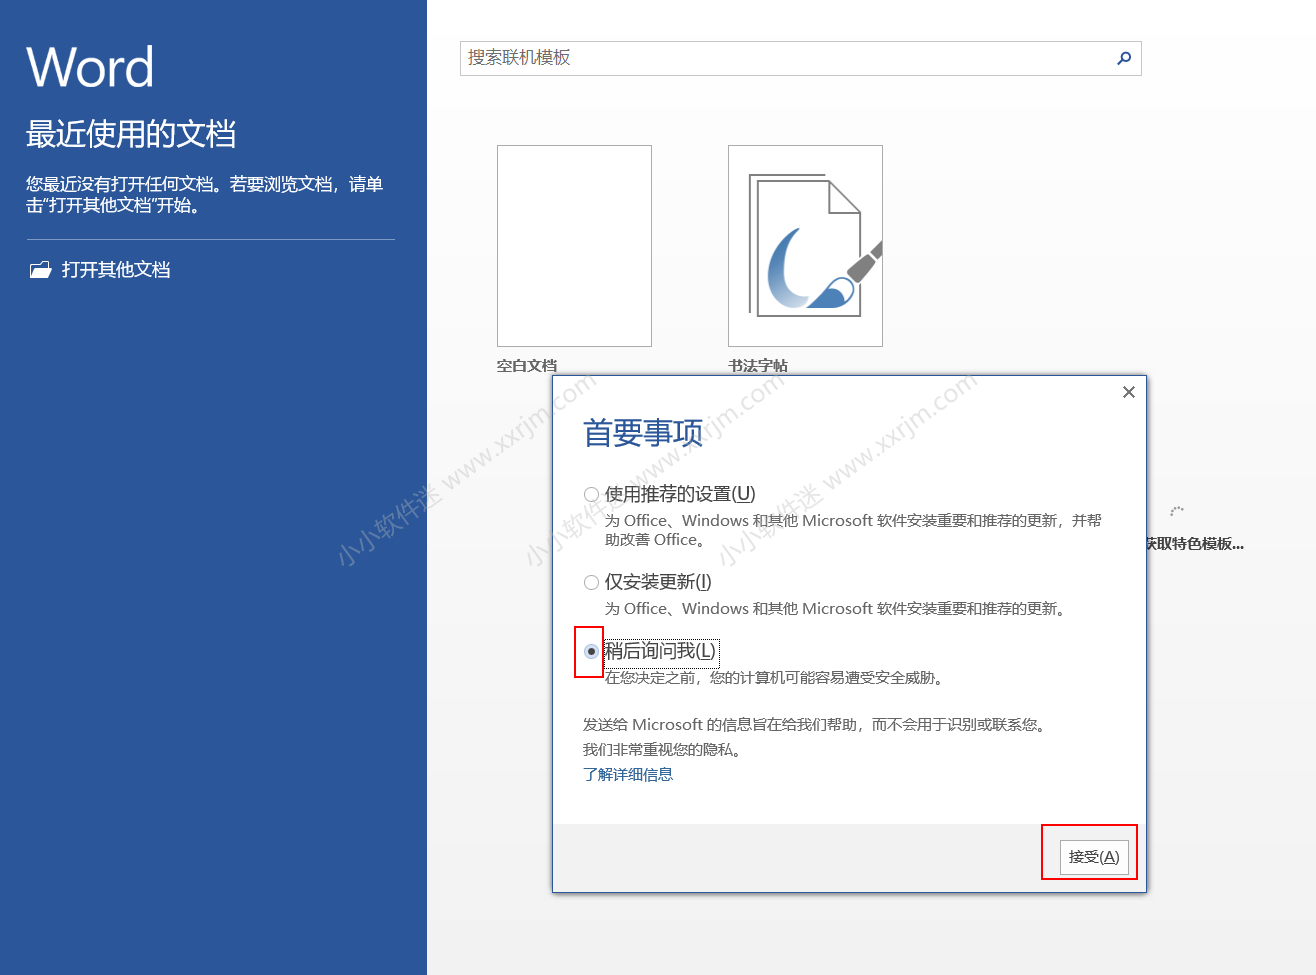The image size is (1316, 975).
Task: Click the 书法字帖 caption text
Action: click(758, 366)
